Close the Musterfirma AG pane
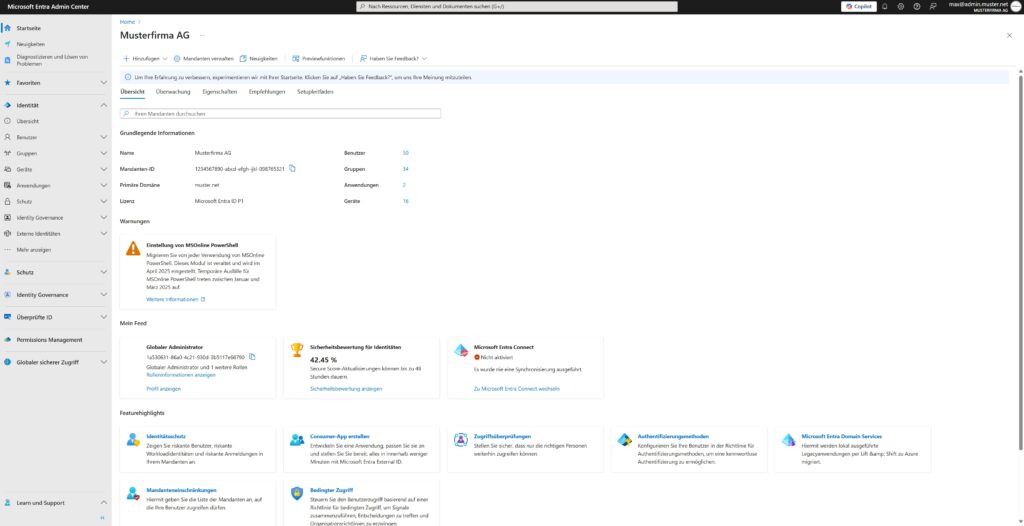Viewport: 1024px width, 526px height. 1009,35
